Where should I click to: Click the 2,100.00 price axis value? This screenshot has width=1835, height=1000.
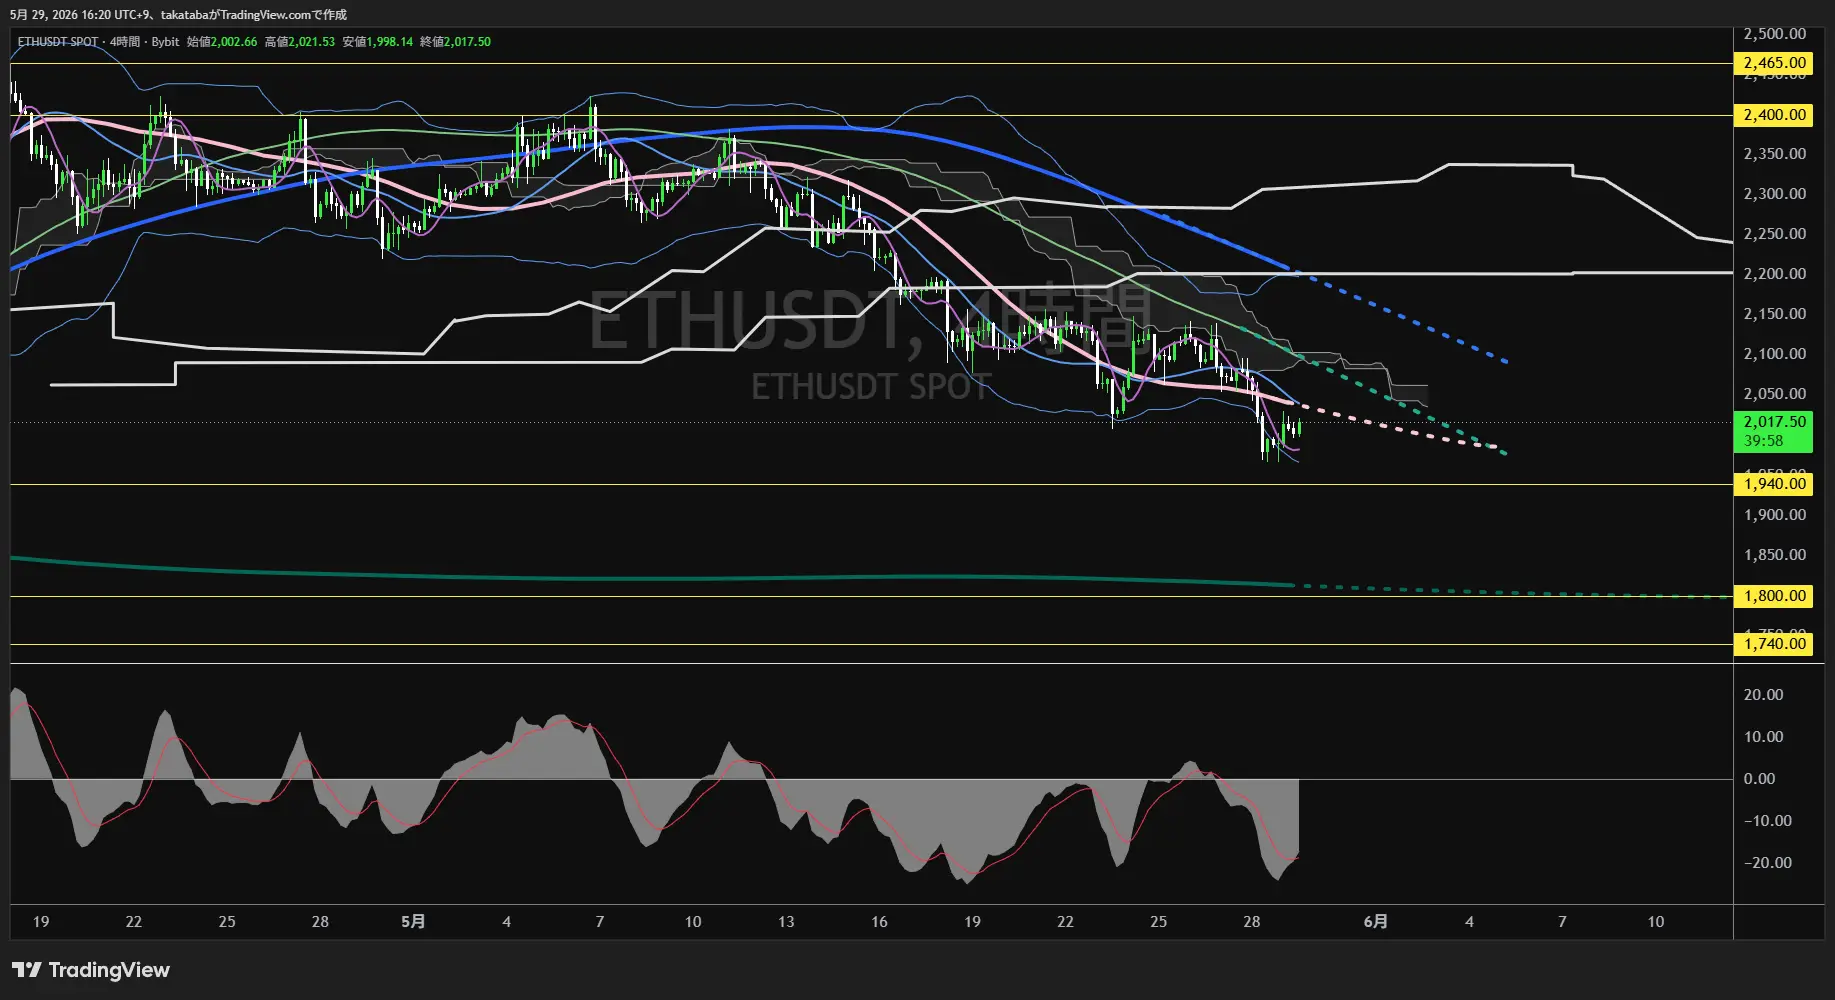[x=1774, y=354]
